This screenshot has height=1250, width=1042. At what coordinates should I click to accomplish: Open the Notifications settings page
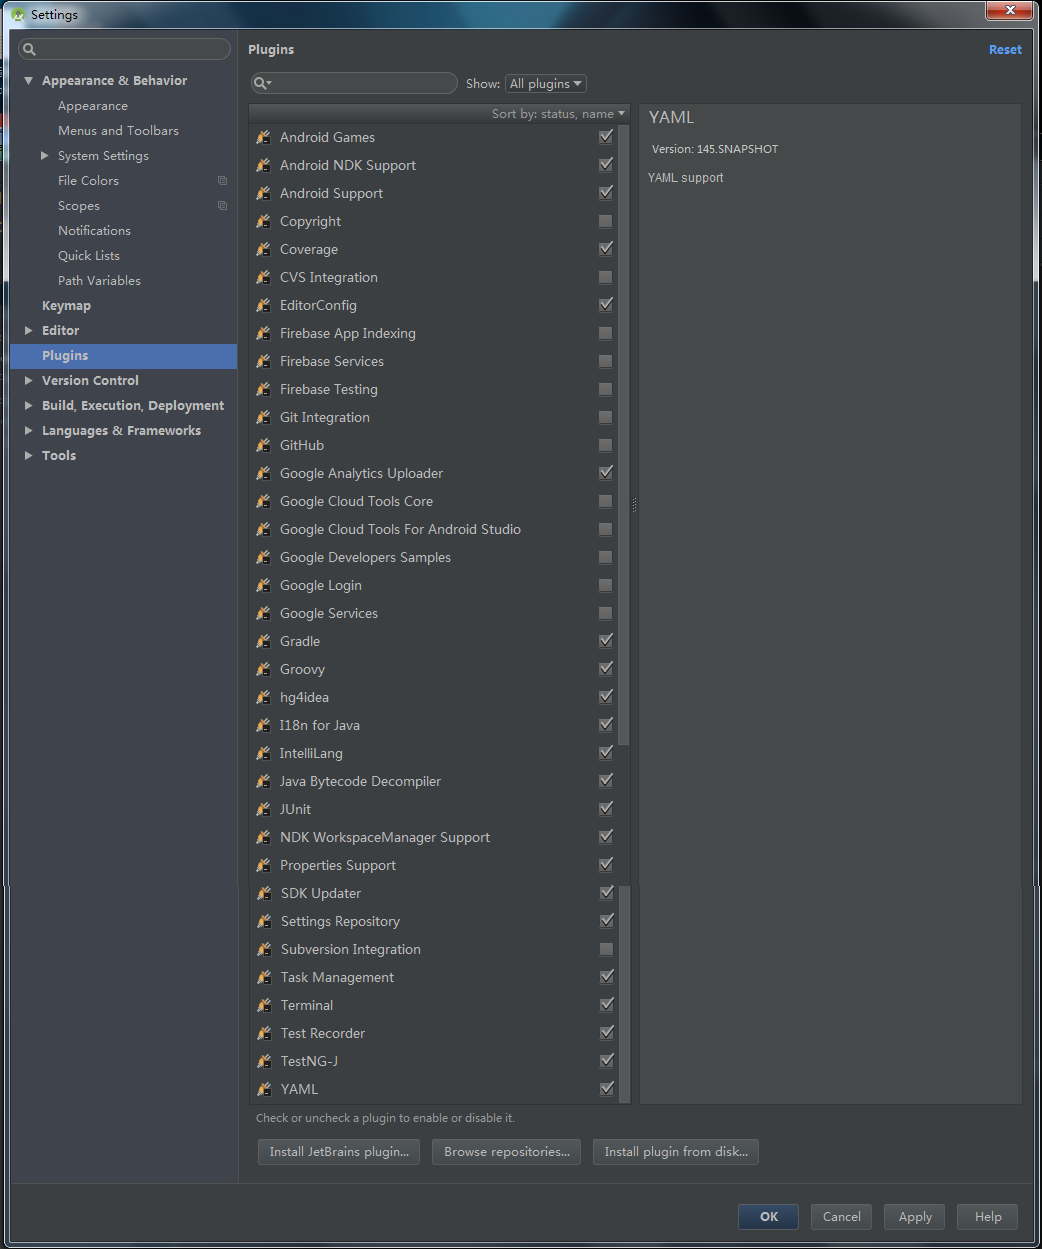pos(94,231)
